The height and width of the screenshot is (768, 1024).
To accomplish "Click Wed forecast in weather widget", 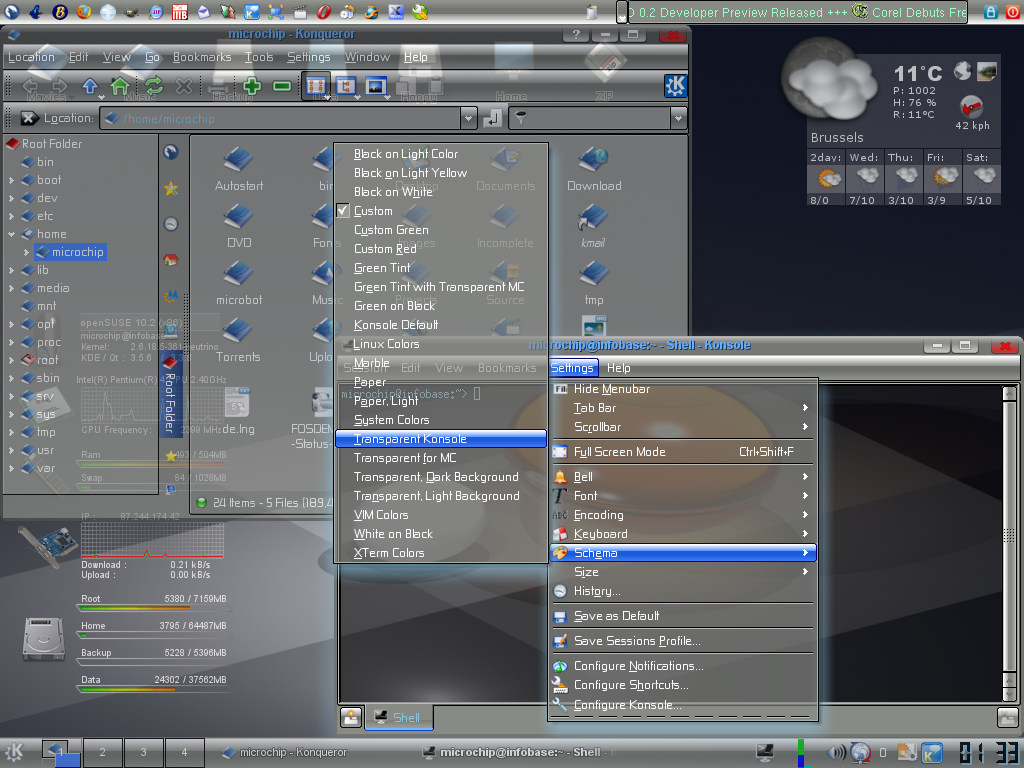I will pyautogui.click(x=863, y=178).
